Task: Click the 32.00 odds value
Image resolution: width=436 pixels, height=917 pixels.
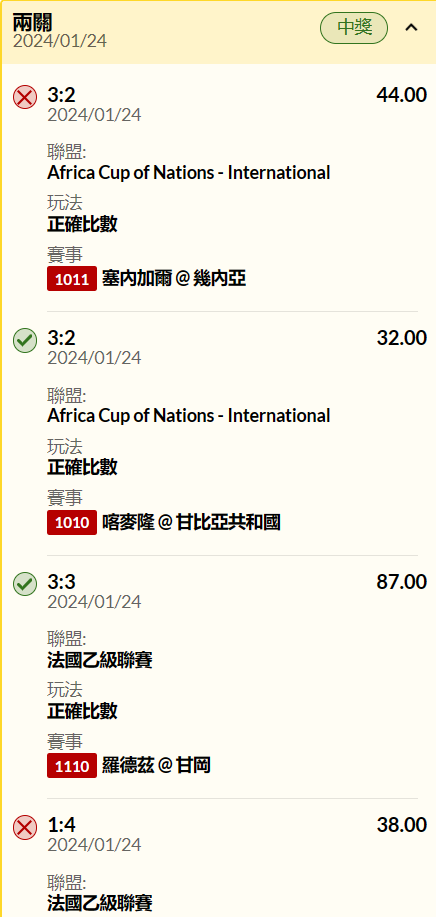Action: coord(402,338)
